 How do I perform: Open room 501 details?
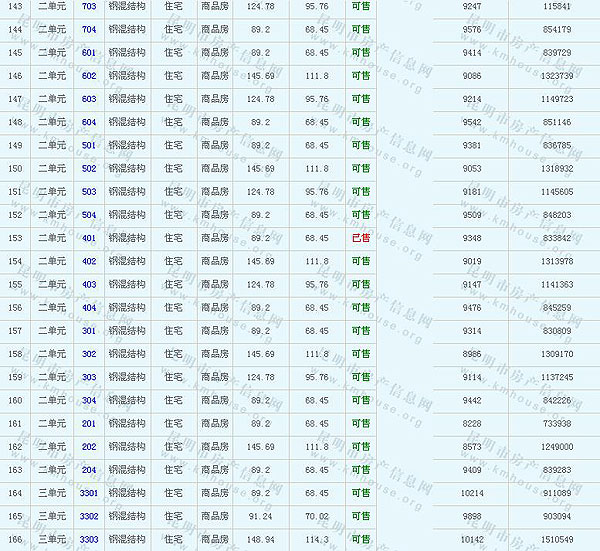tap(89, 145)
